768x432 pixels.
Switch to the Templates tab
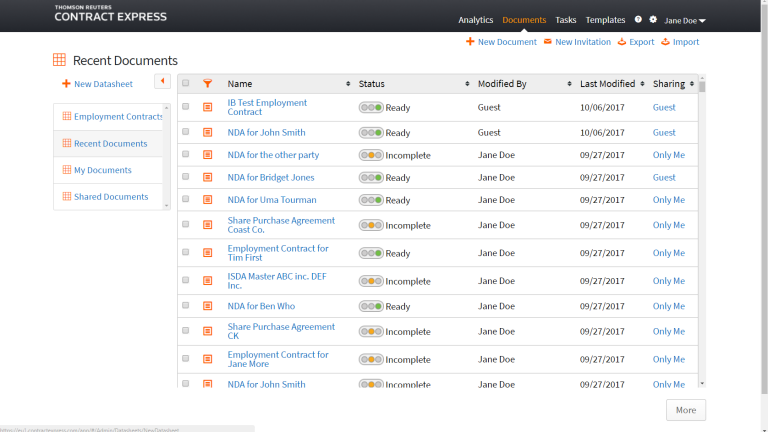[x=605, y=20]
